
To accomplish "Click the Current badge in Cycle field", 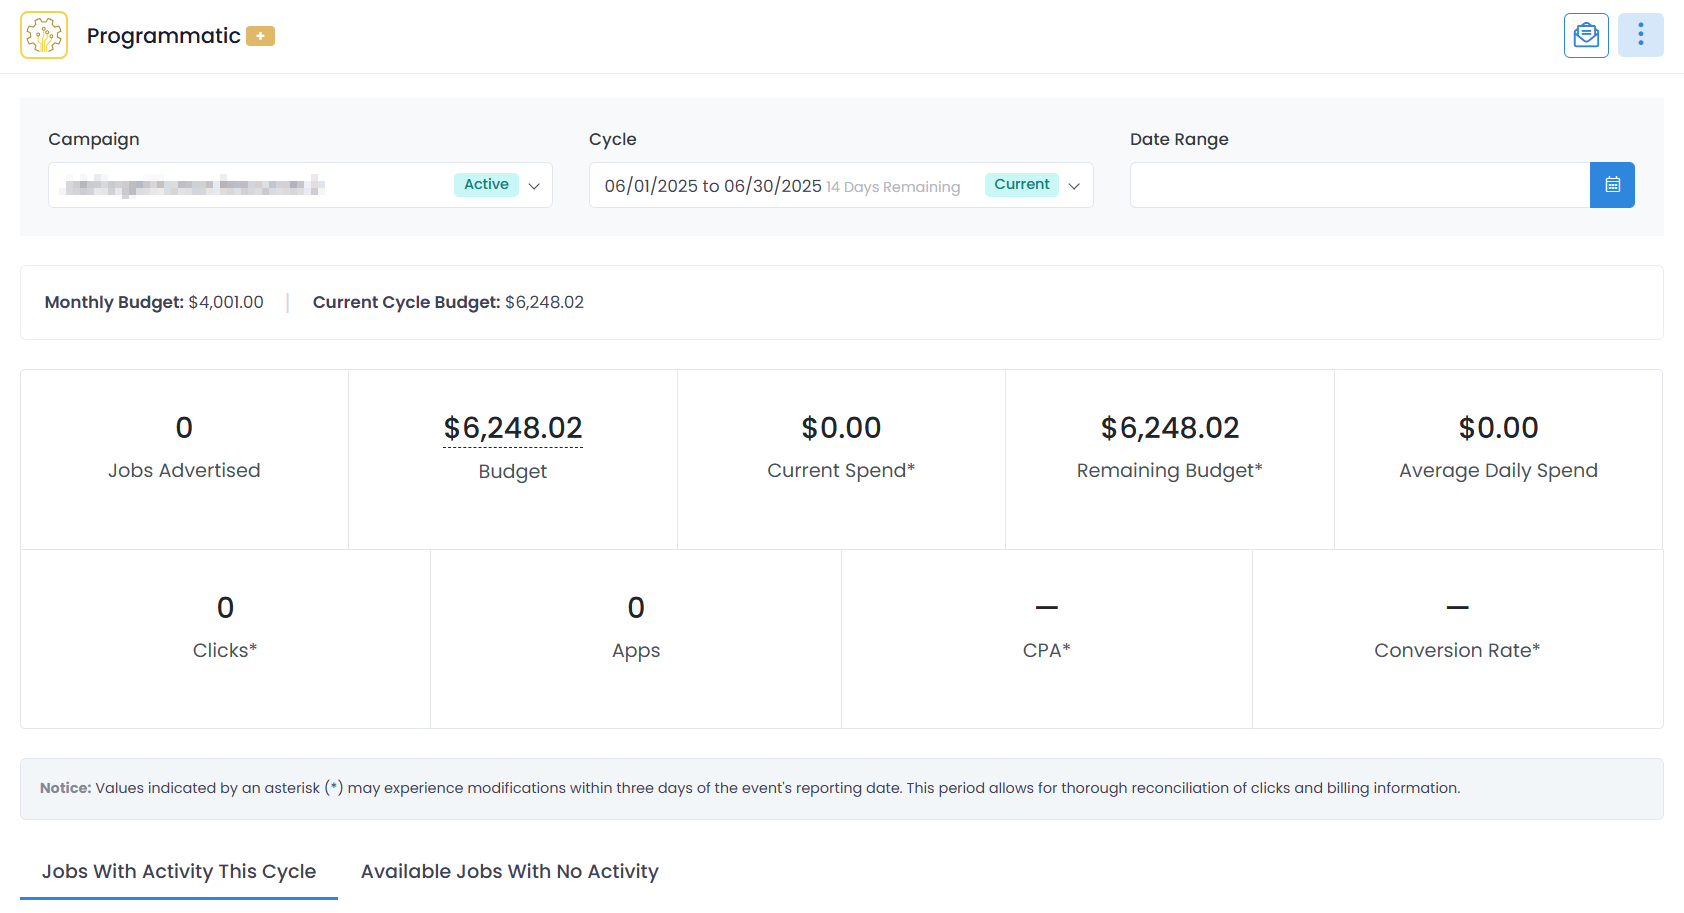I will pyautogui.click(x=1021, y=185).
